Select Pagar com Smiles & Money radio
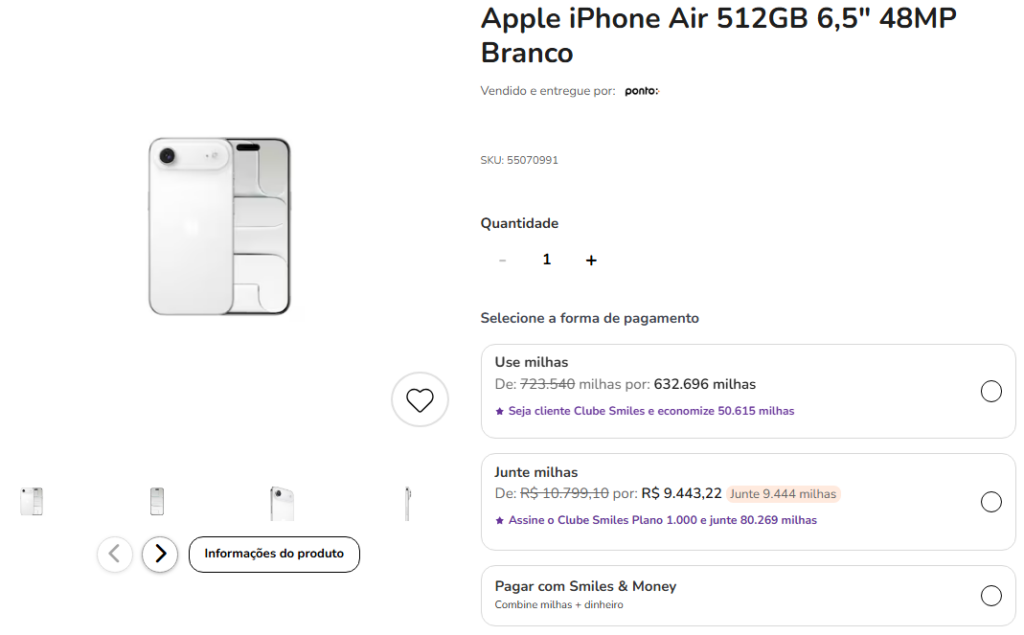This screenshot has width=1024, height=635. click(991, 596)
